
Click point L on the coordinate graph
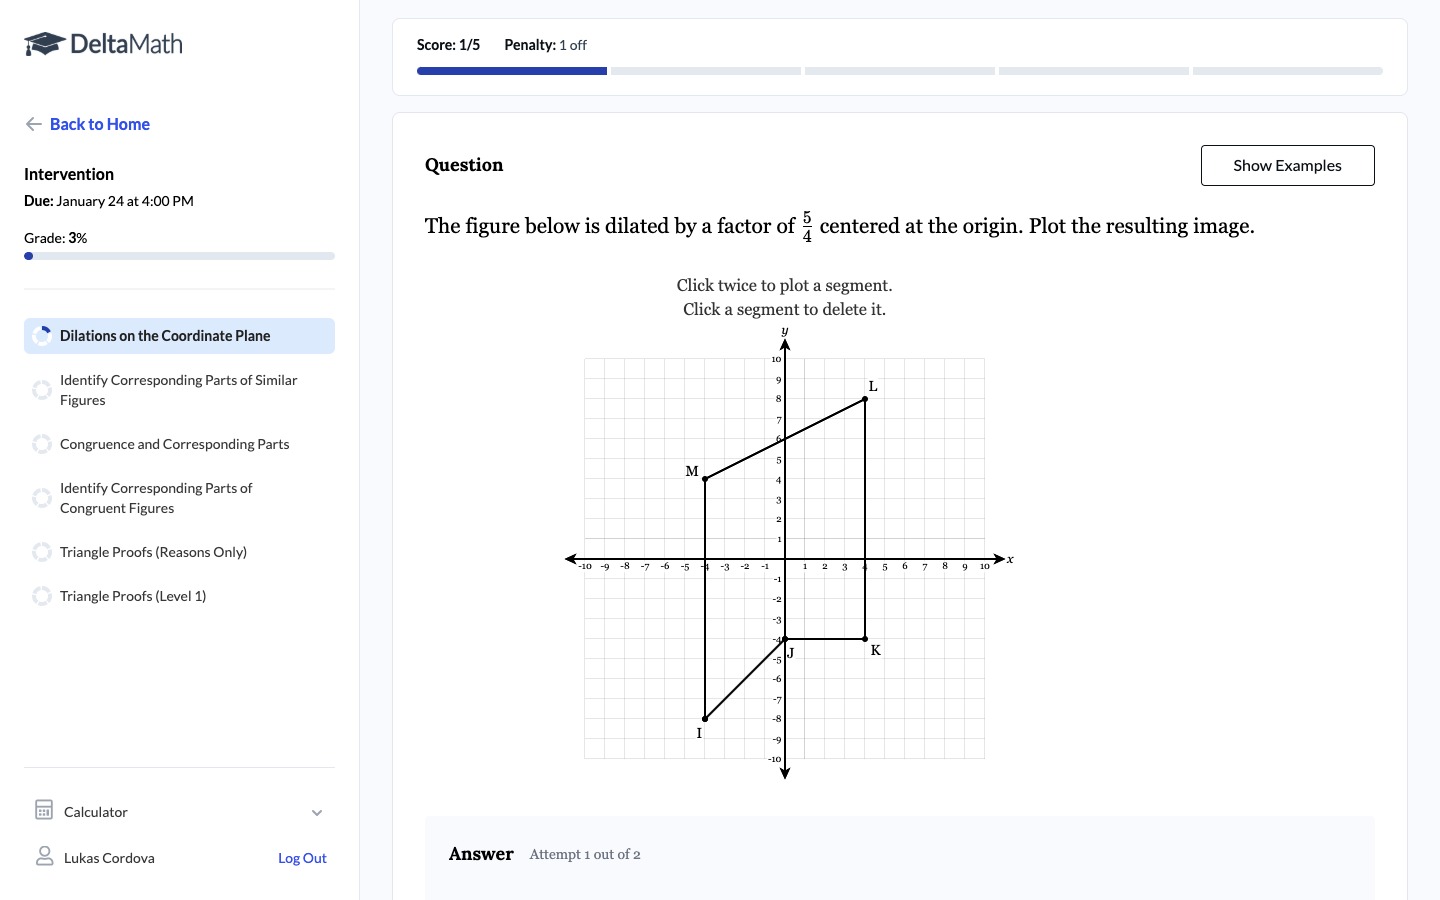(865, 399)
